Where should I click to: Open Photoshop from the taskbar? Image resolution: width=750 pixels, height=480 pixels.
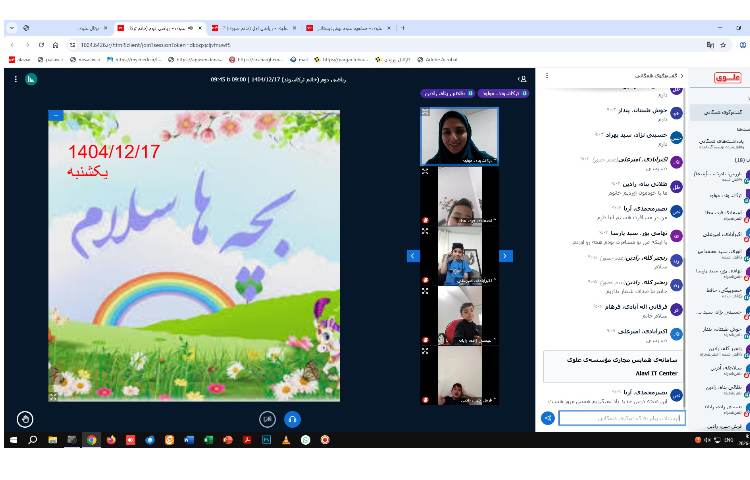coord(266,440)
